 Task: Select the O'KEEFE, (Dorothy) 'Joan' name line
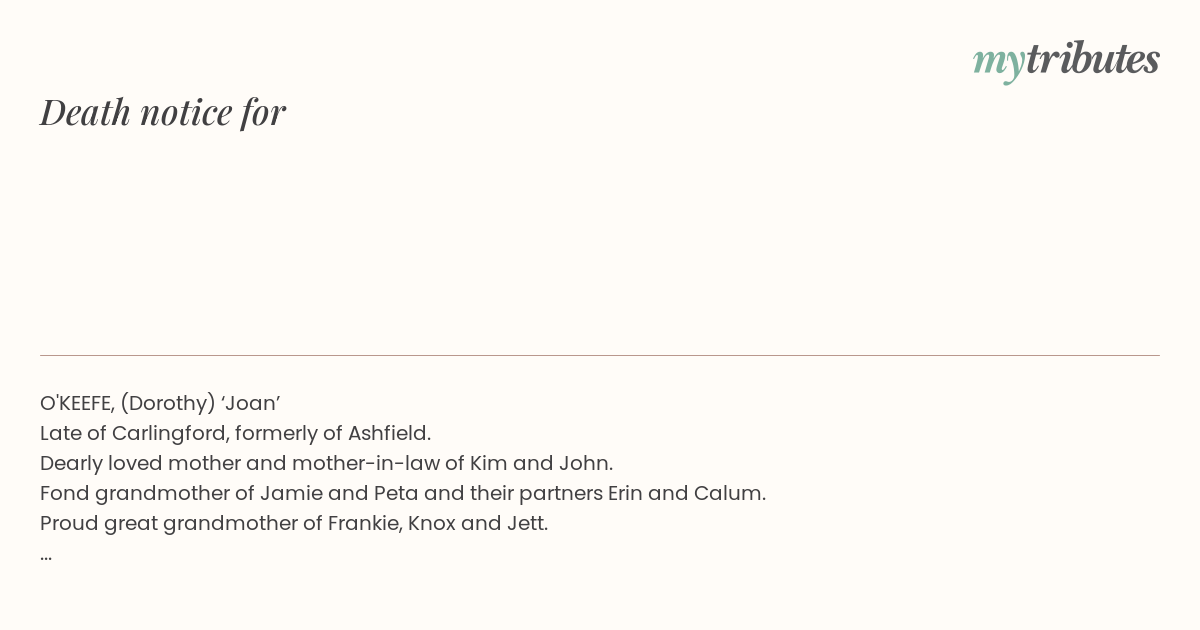pos(160,403)
